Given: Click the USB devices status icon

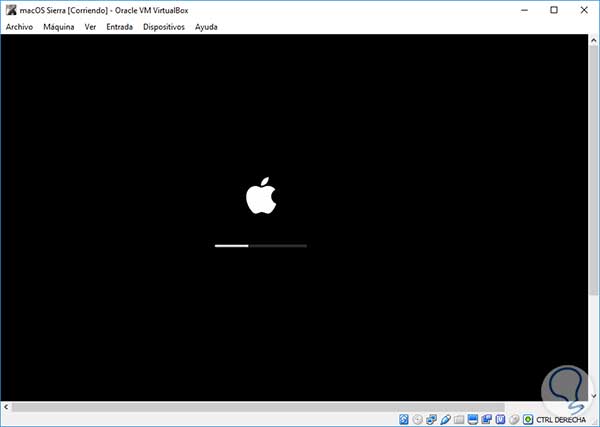Looking at the screenshot, I should [445, 419].
